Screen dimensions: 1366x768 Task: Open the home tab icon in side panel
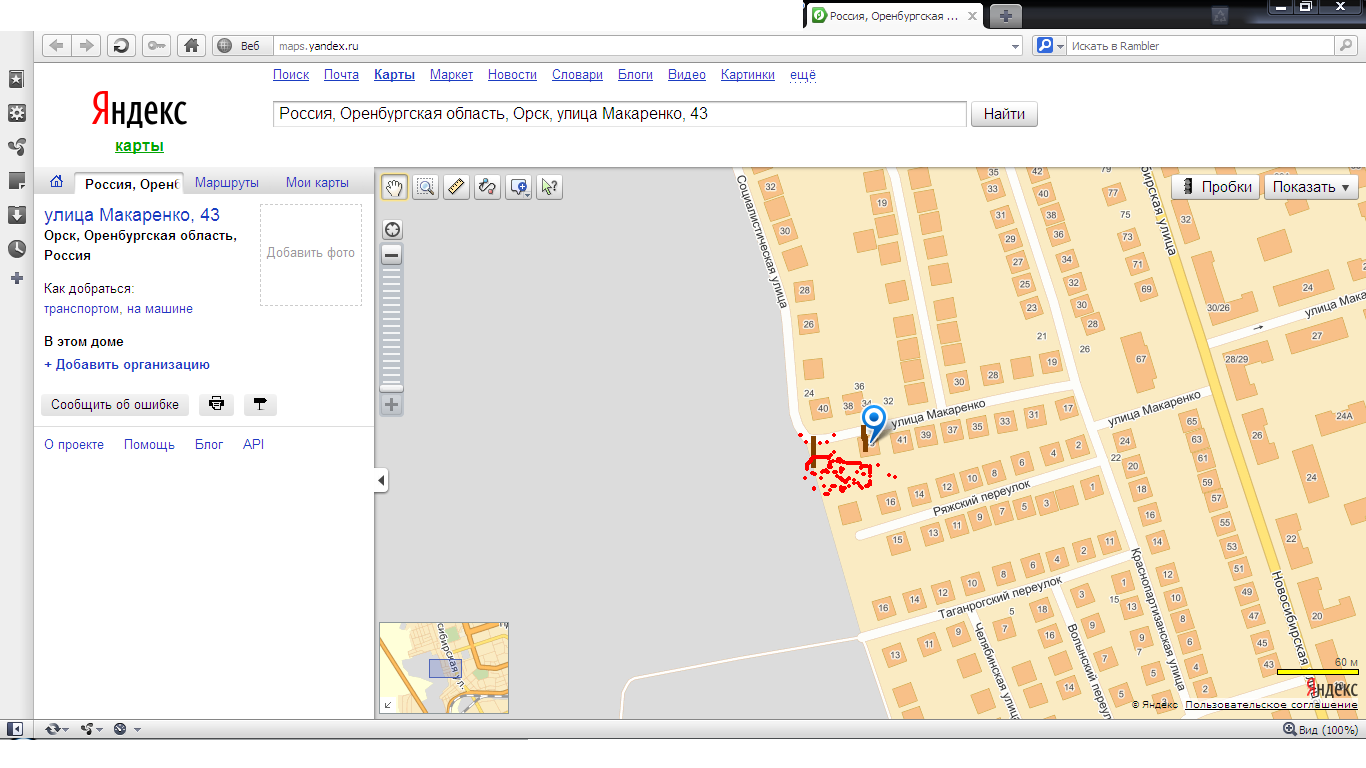56,182
